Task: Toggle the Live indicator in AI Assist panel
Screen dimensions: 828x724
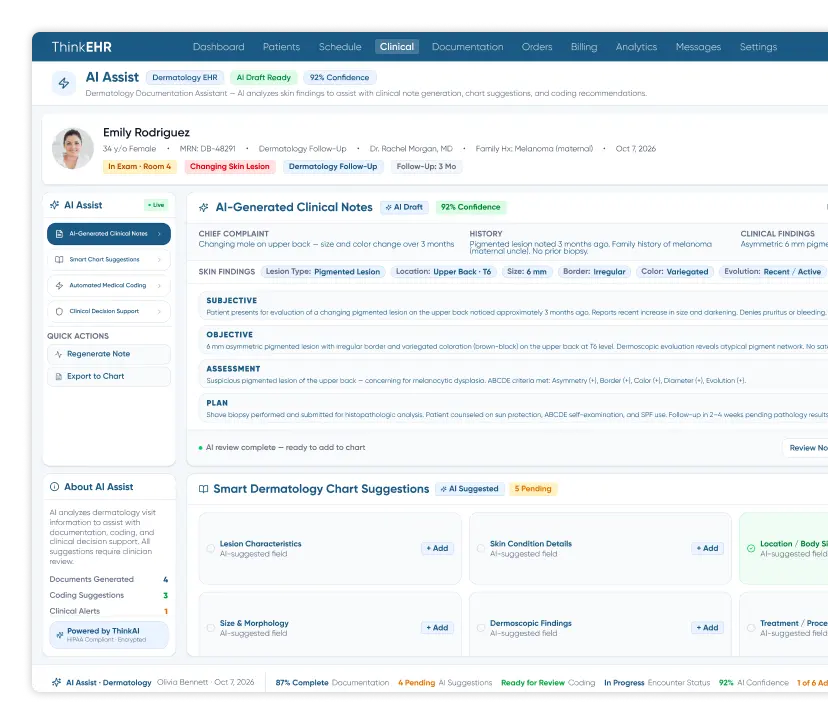Action: pyautogui.click(x=156, y=205)
